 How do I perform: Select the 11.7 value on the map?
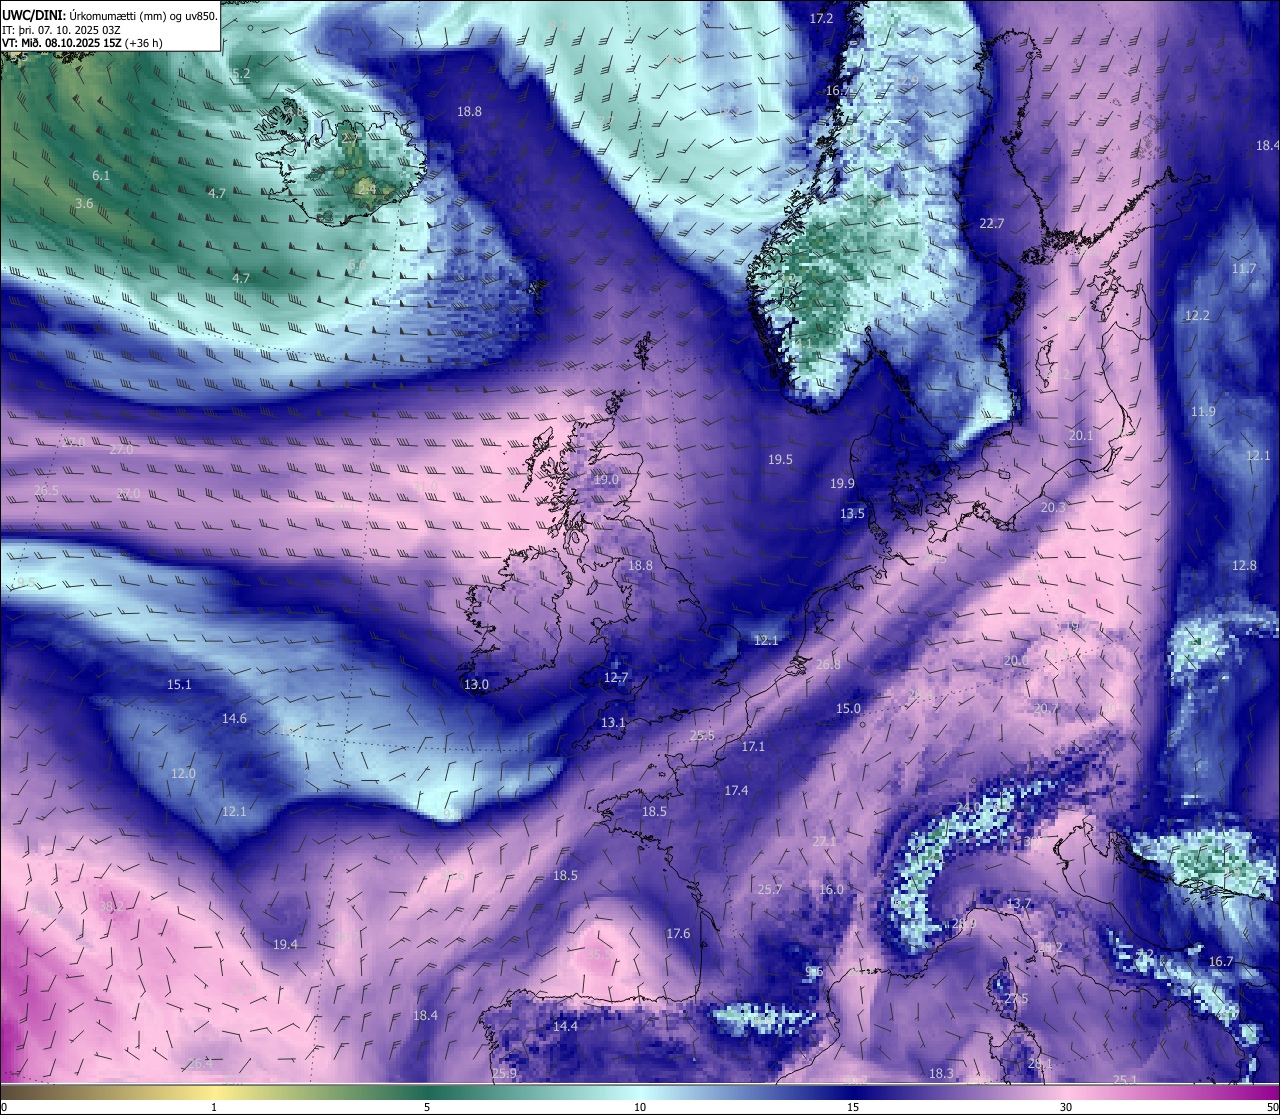pos(1244,269)
